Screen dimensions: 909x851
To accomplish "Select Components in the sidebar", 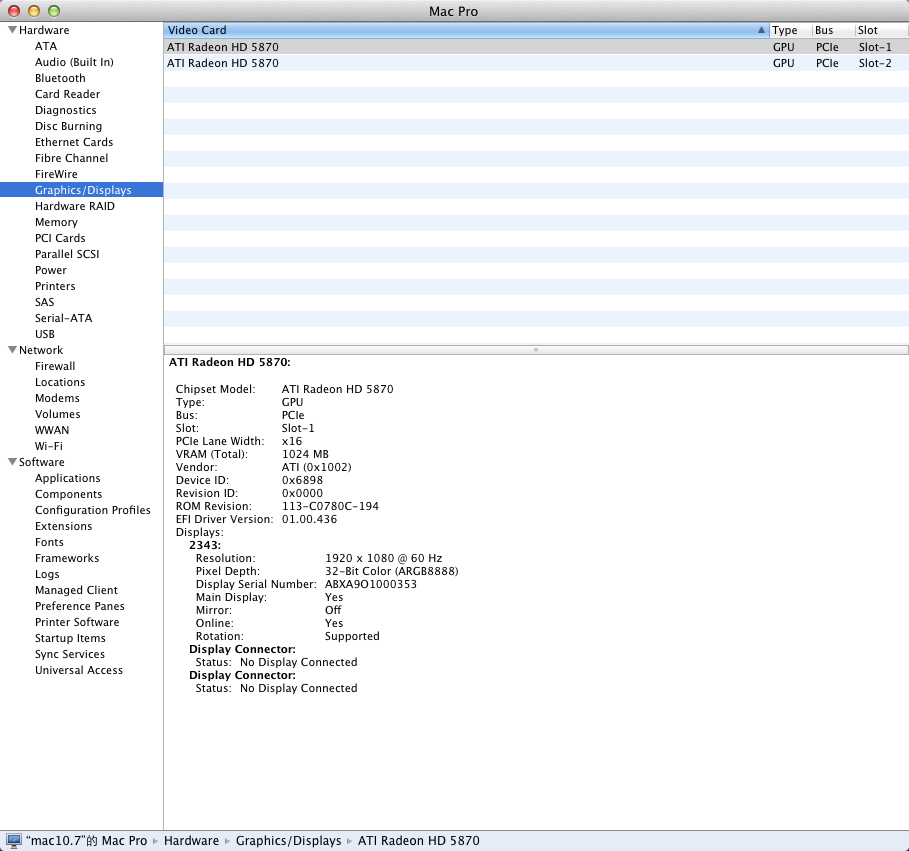I will click(68, 494).
